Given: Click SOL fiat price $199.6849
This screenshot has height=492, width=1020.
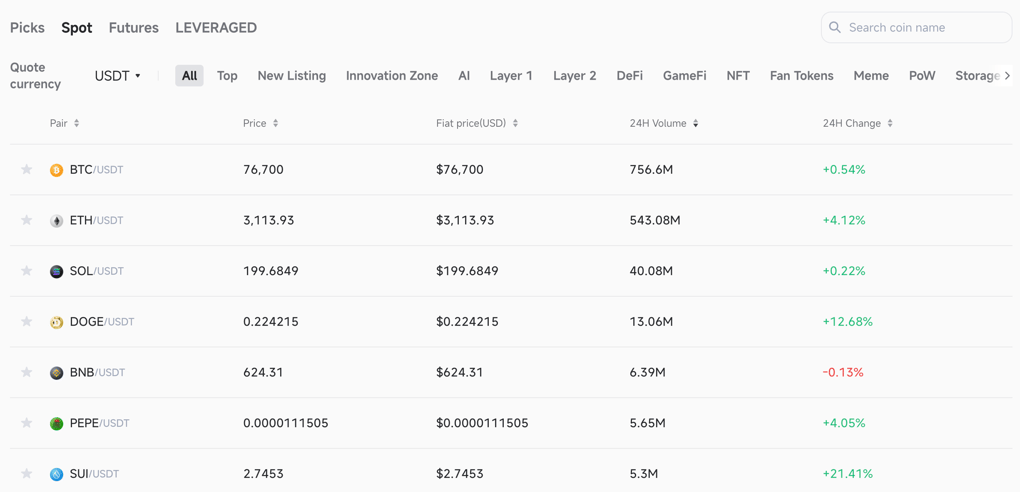Looking at the screenshot, I should click(468, 271).
